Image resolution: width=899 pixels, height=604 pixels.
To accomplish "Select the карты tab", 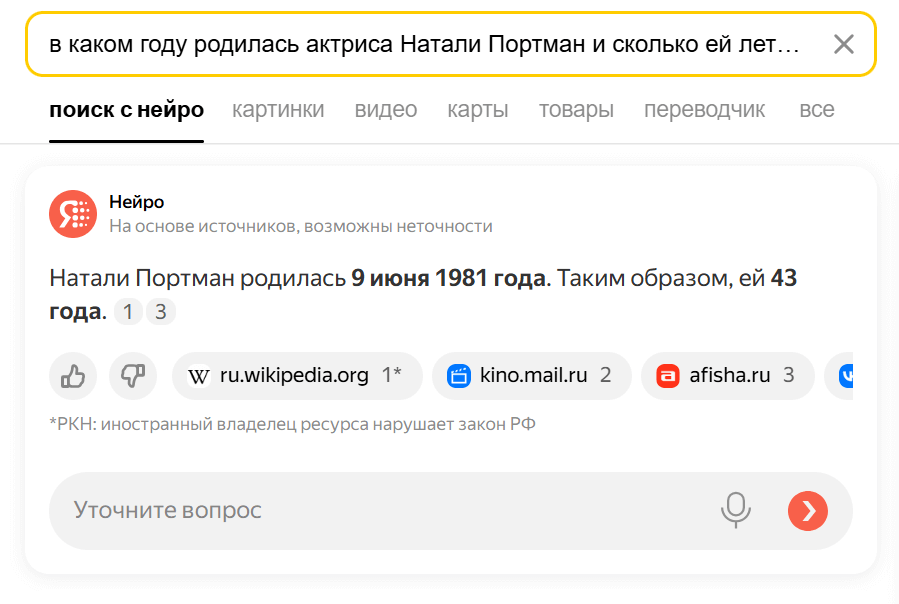I will click(477, 110).
